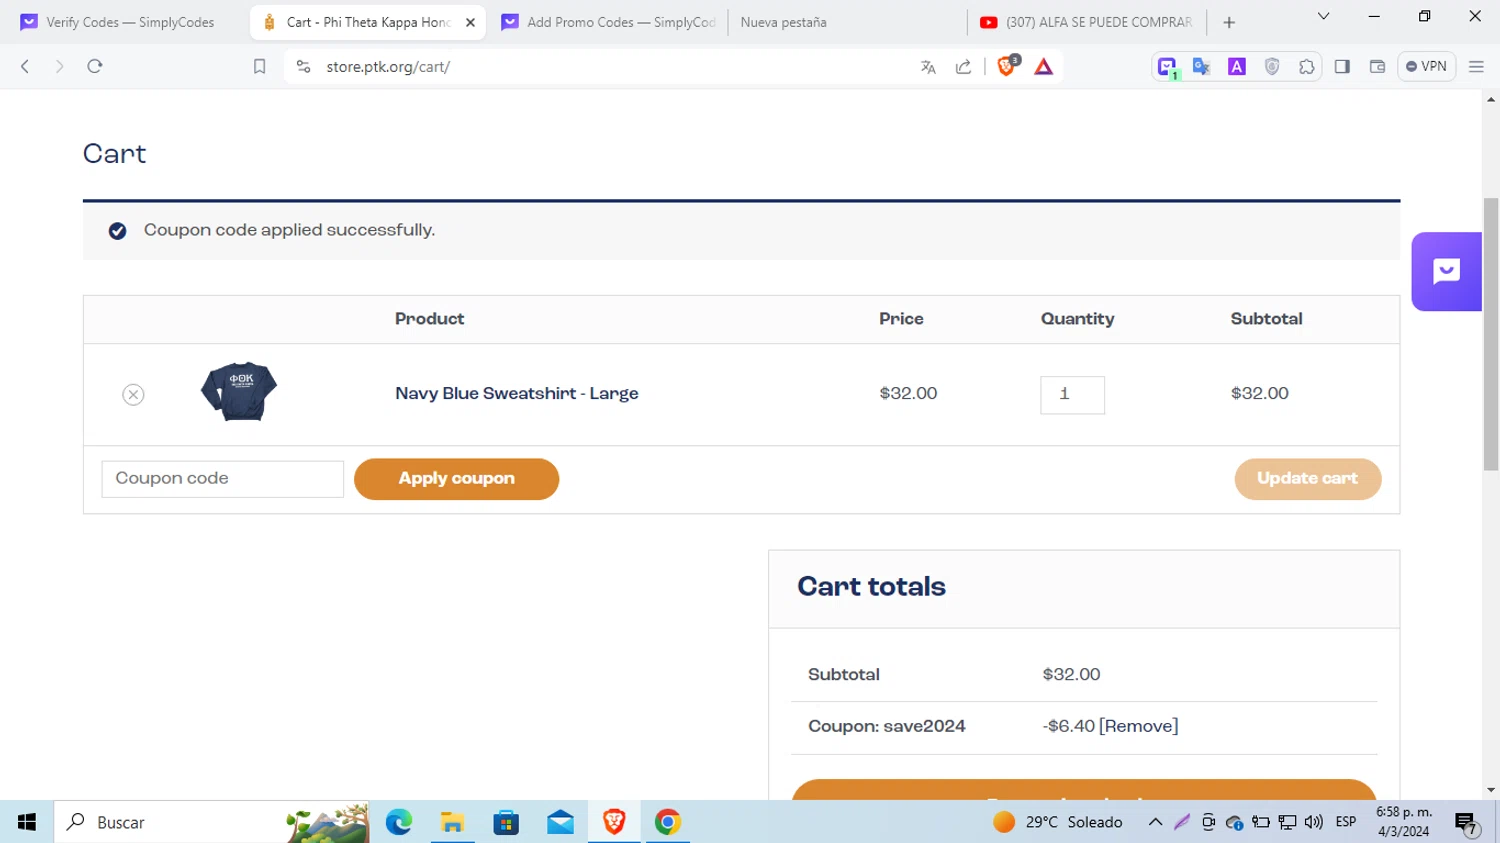
Task: Open Navy Blue Sweatshirt - Large product link
Action: tap(516, 393)
